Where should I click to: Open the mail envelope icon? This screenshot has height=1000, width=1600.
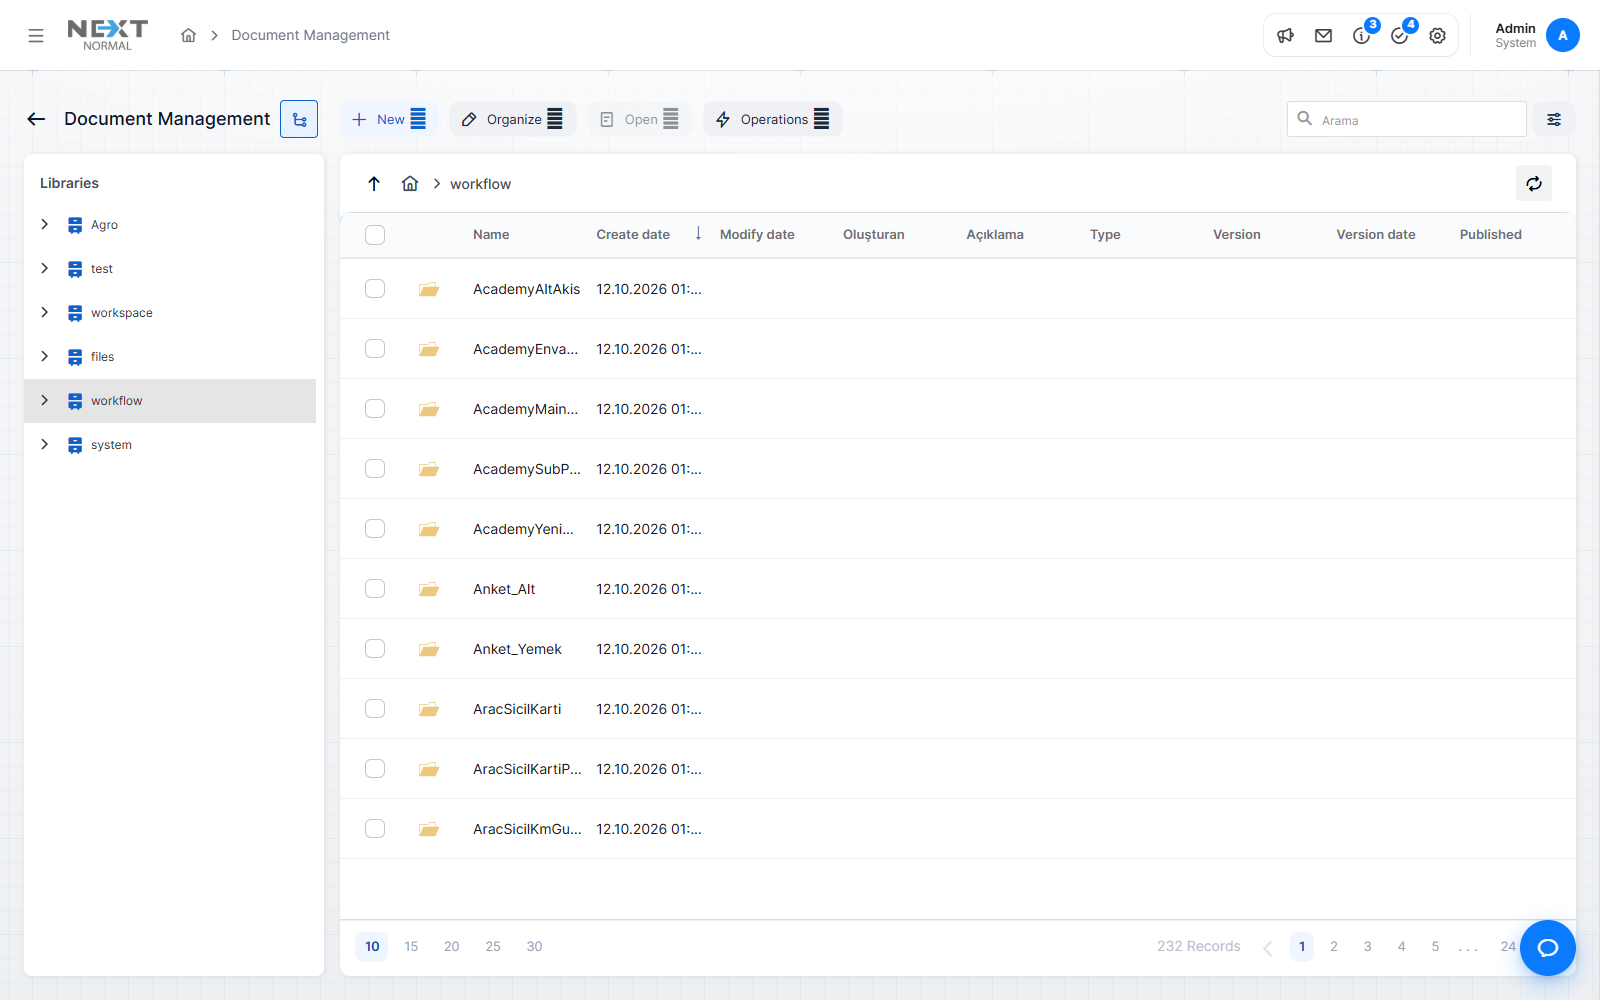1324,36
